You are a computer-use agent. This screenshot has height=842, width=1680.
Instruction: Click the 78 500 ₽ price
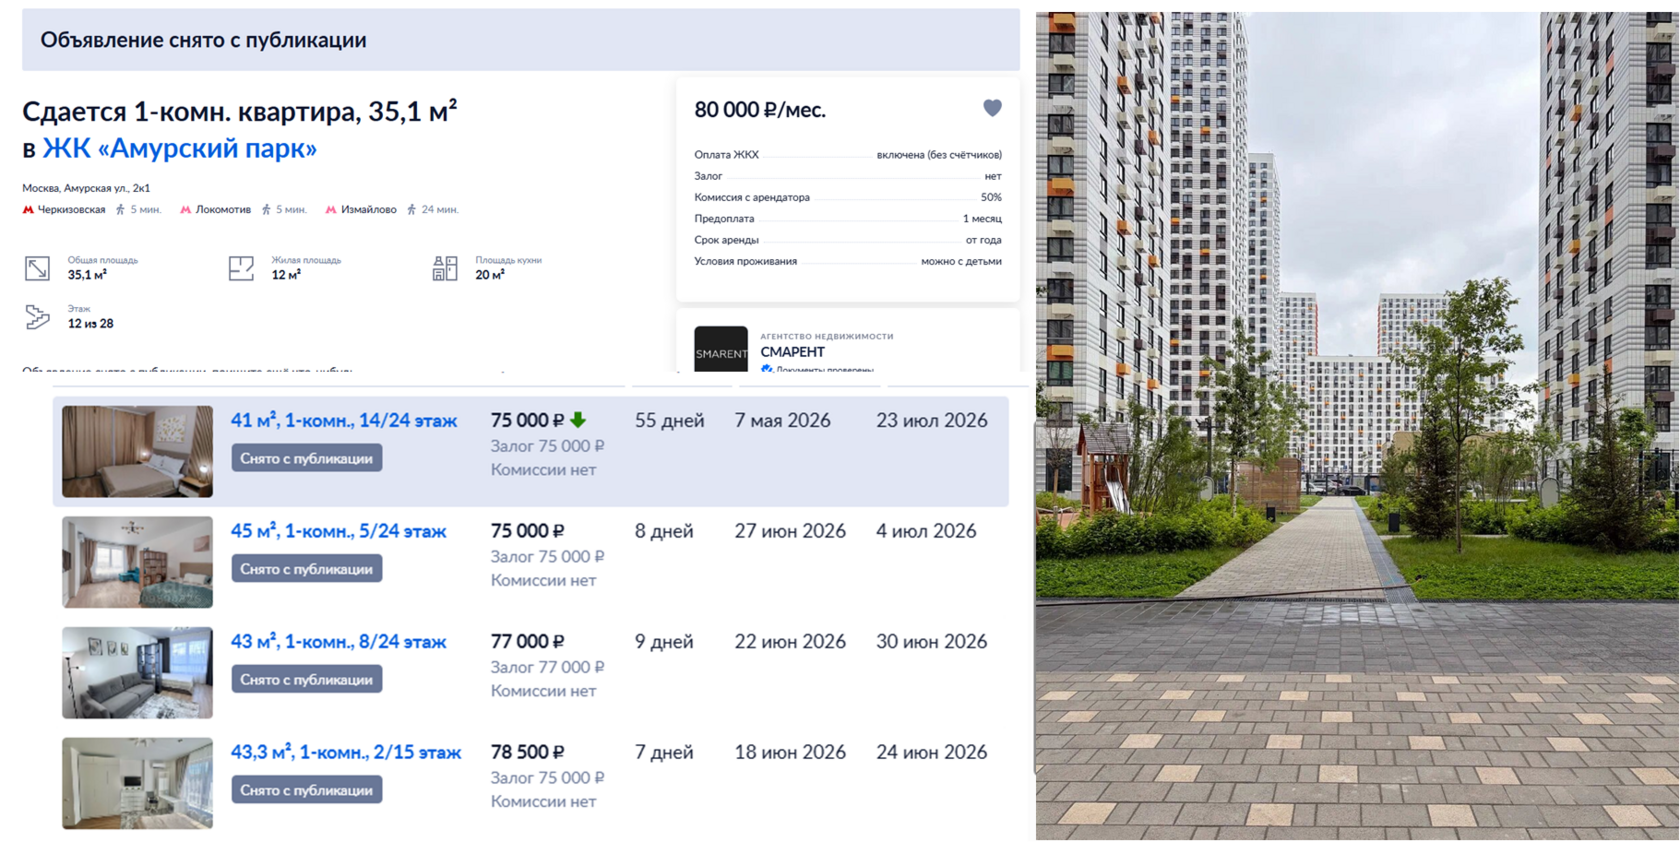[527, 752]
